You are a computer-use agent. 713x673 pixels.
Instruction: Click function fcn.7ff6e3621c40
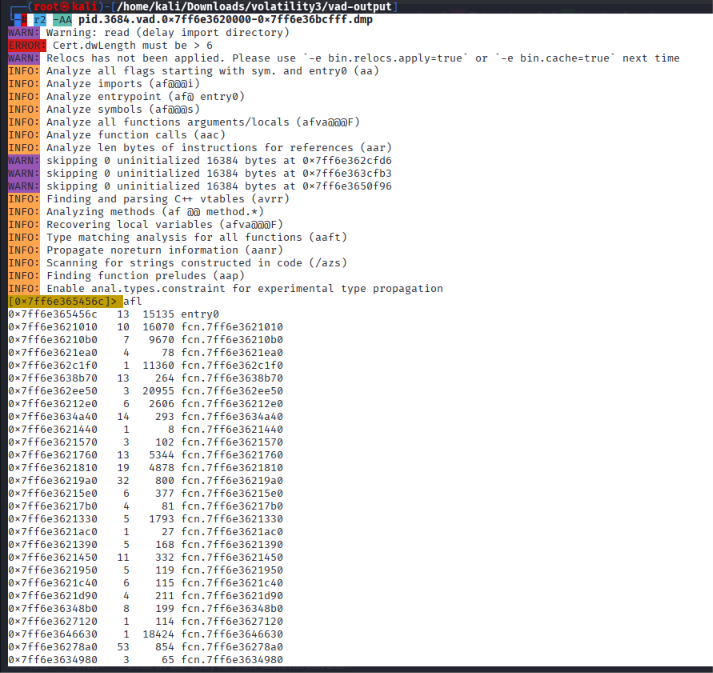coord(232,583)
